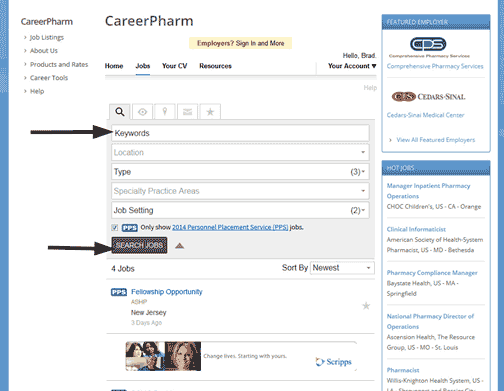Open Help in the sidebar
Screen dimensions: 504x391
pyautogui.click(x=37, y=91)
